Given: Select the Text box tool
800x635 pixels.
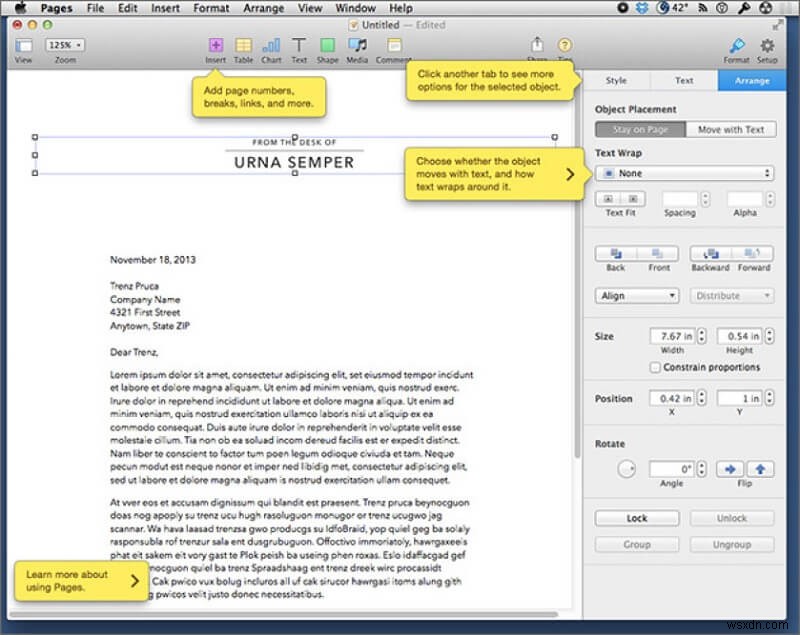Looking at the screenshot, I should click(299, 46).
